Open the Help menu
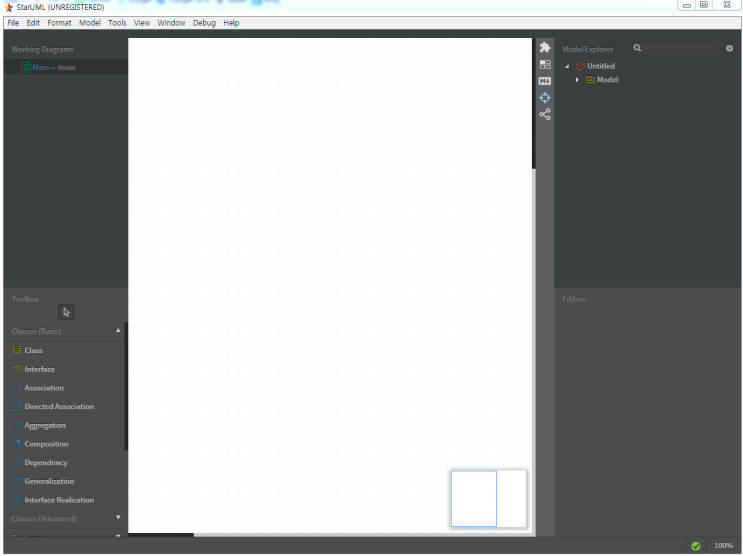The image size is (743, 556). [231, 23]
